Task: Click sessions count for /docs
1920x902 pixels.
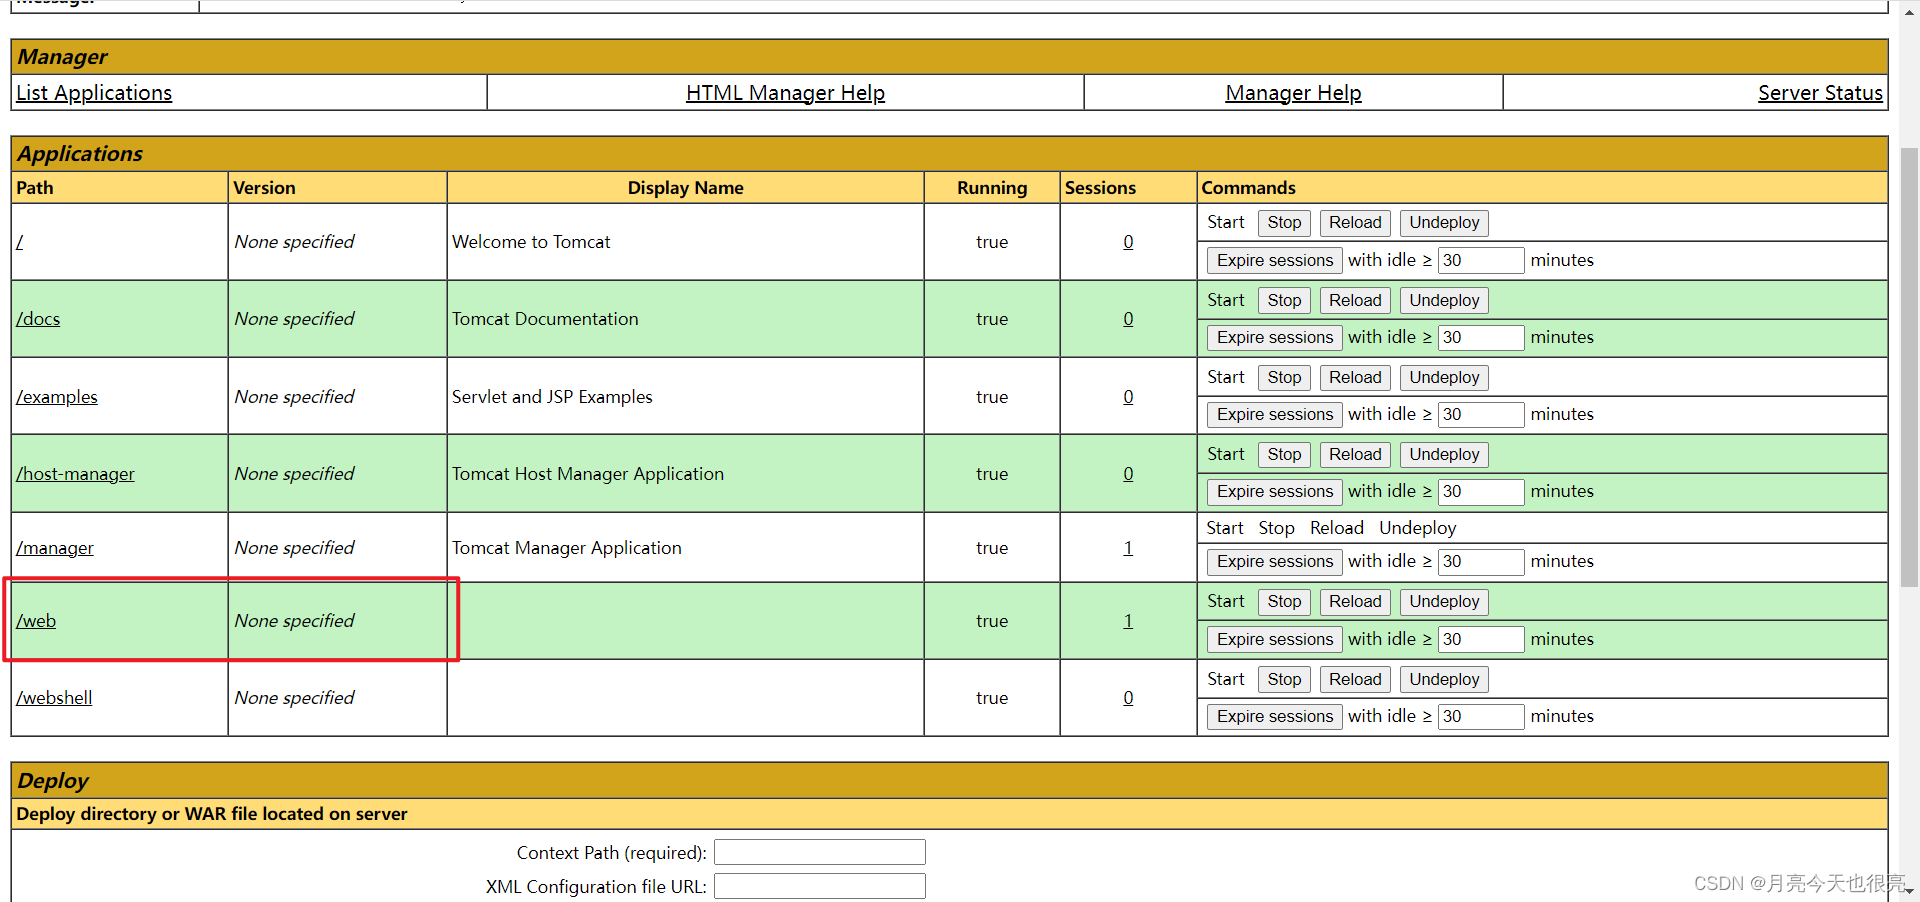Action: click(x=1128, y=319)
